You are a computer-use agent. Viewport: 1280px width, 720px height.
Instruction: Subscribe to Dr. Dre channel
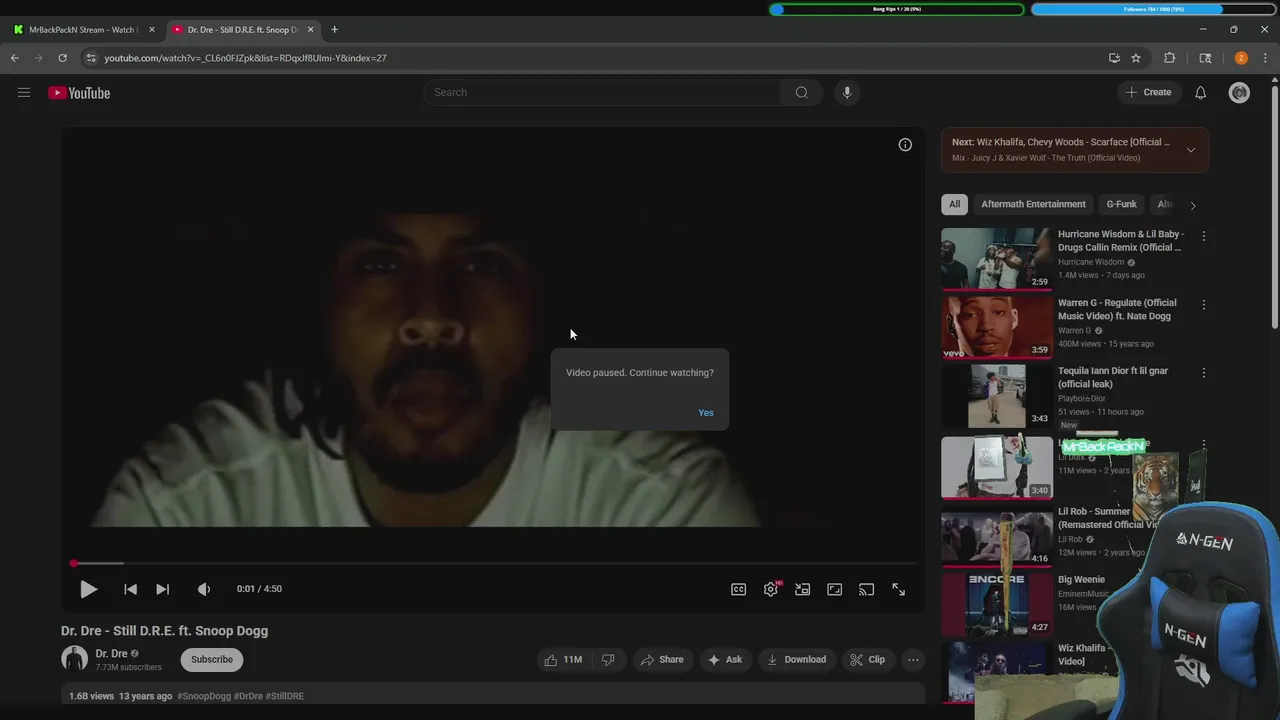(x=212, y=660)
